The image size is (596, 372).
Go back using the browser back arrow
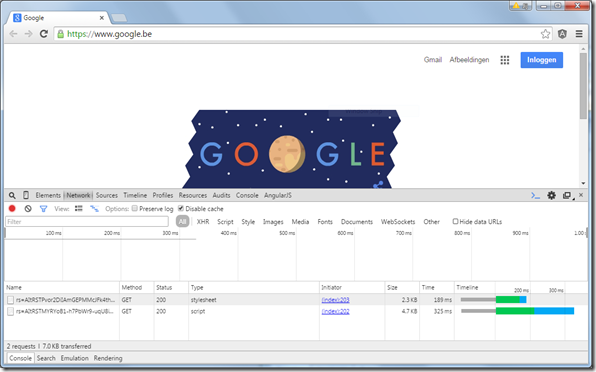(13, 34)
